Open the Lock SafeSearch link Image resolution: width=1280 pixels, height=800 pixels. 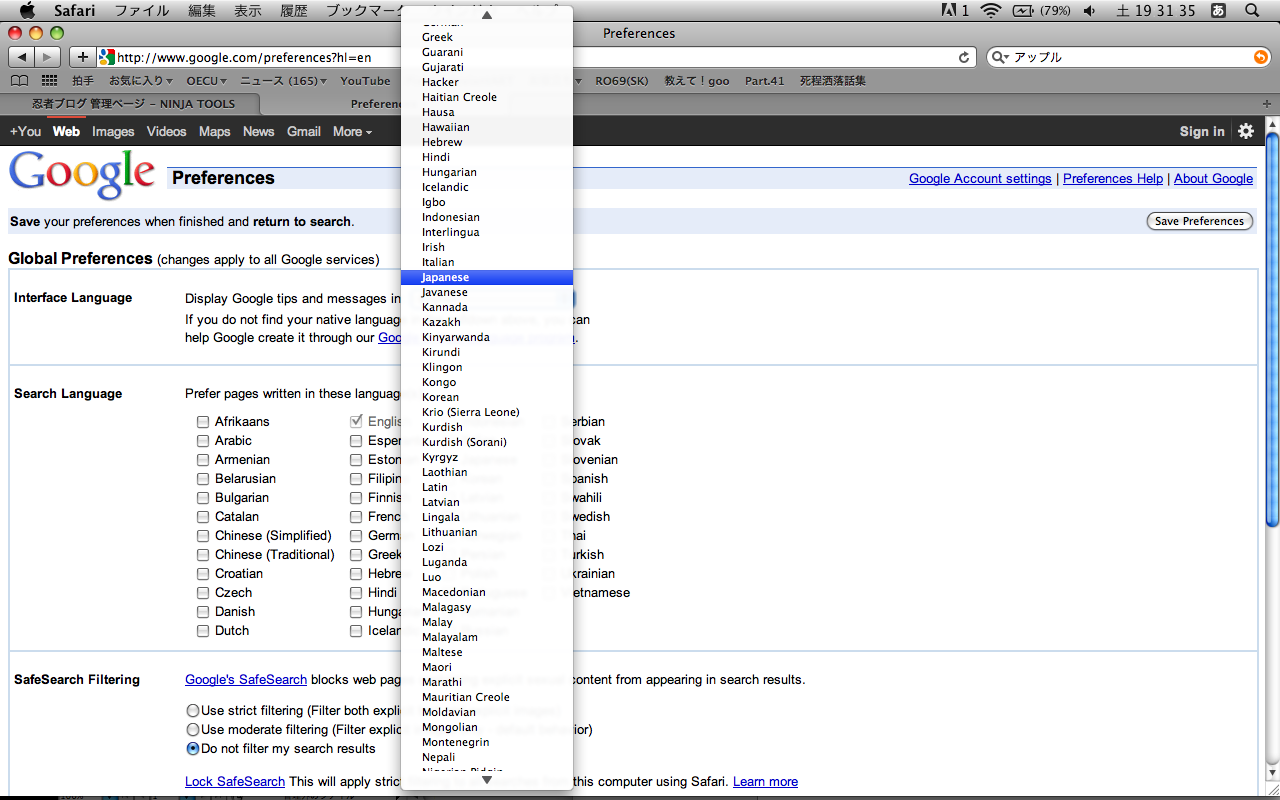pos(235,781)
